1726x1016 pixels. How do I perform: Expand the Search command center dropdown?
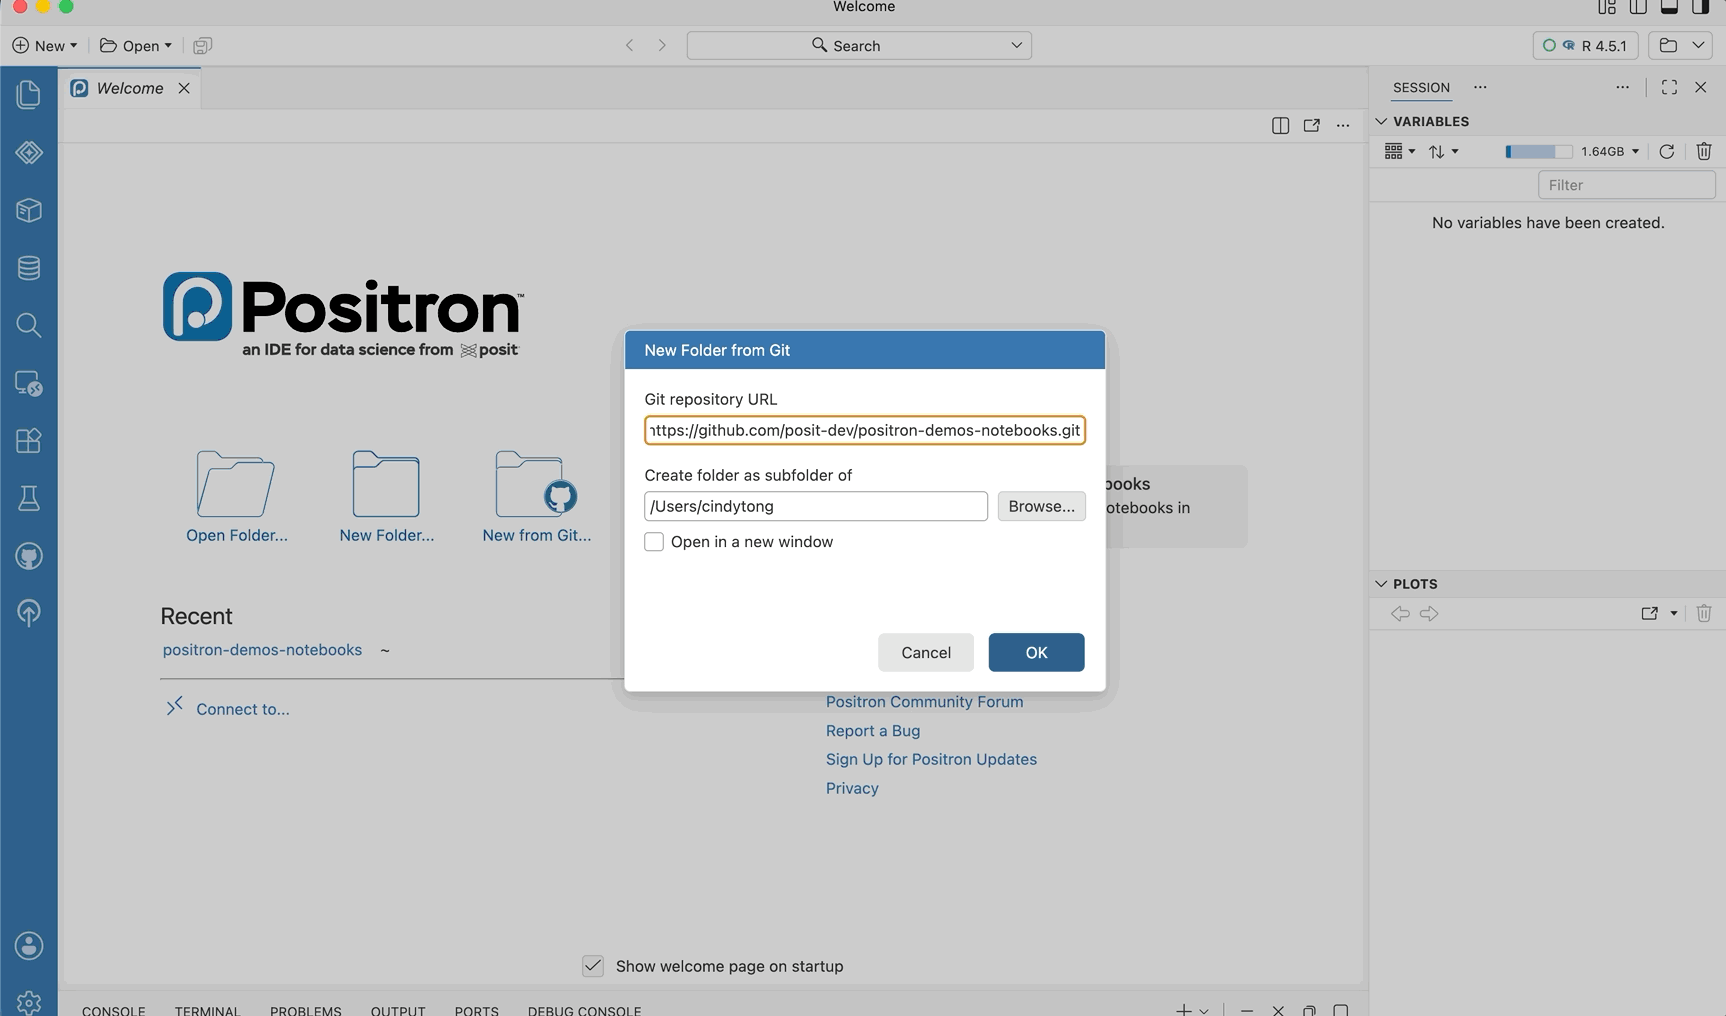tap(1016, 45)
